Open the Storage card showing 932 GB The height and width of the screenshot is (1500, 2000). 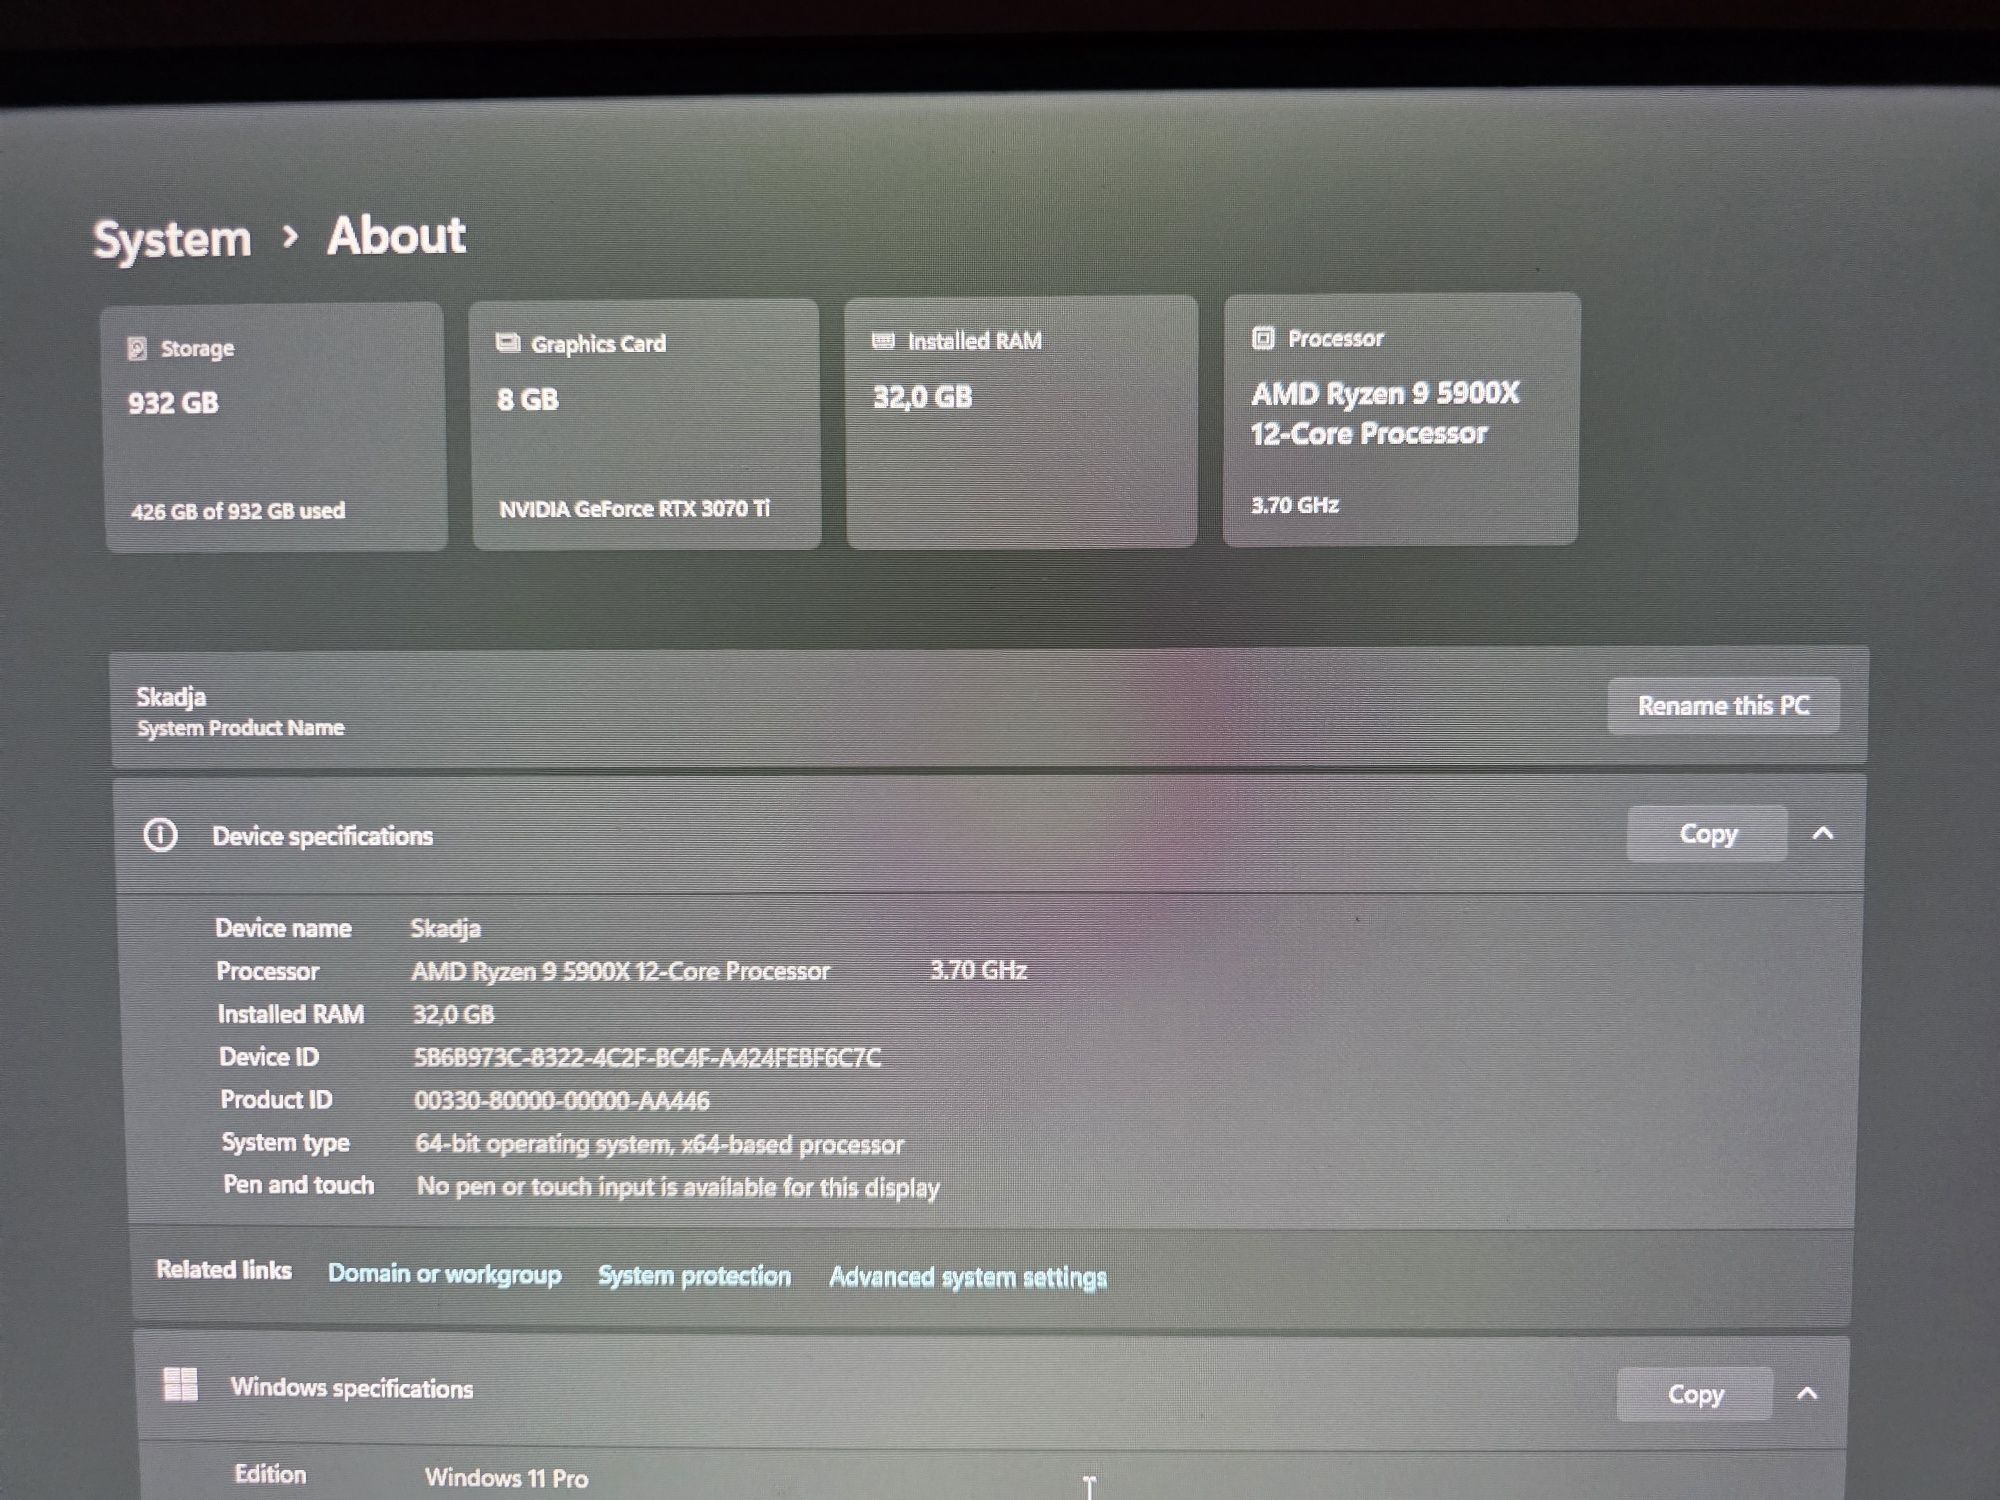tap(274, 427)
